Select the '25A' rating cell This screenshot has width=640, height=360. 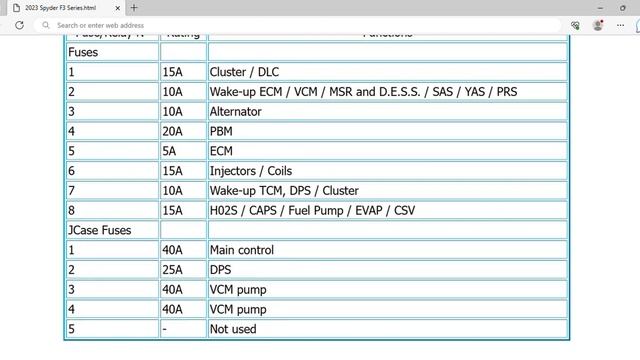point(183,270)
